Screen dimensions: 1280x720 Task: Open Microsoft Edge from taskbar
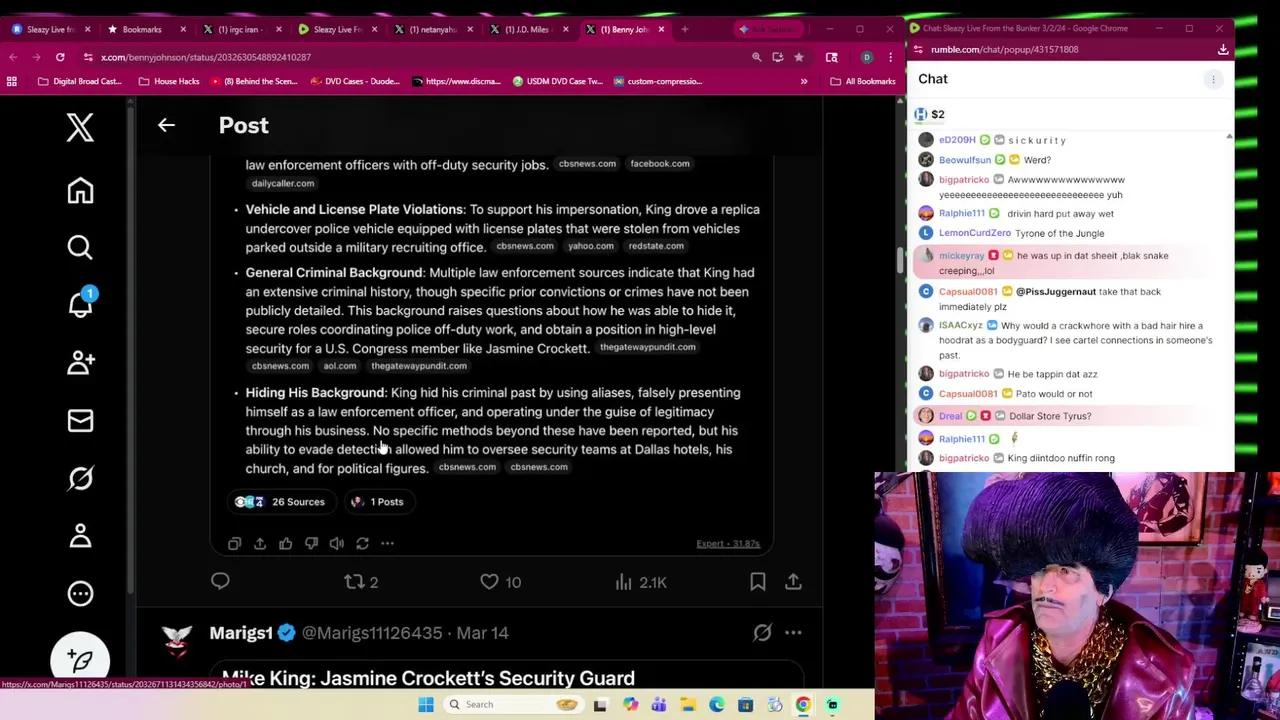click(717, 704)
